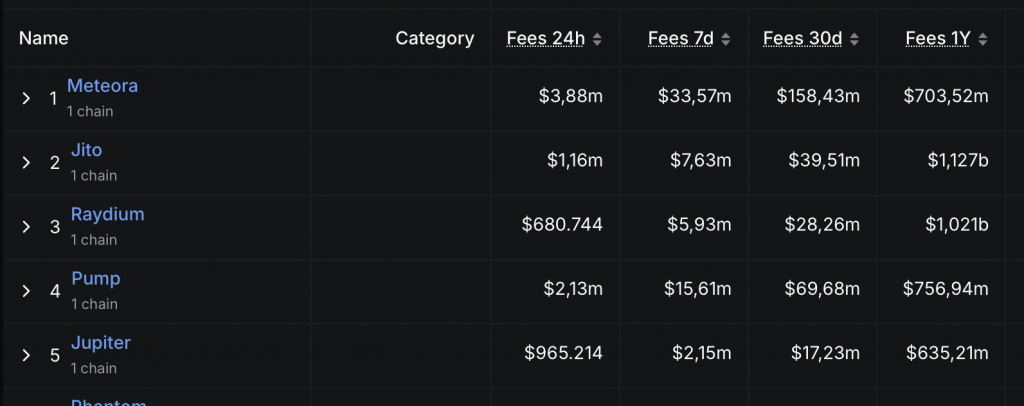
Task: Open the Jupiter protocol link
Action: [x=101, y=343]
